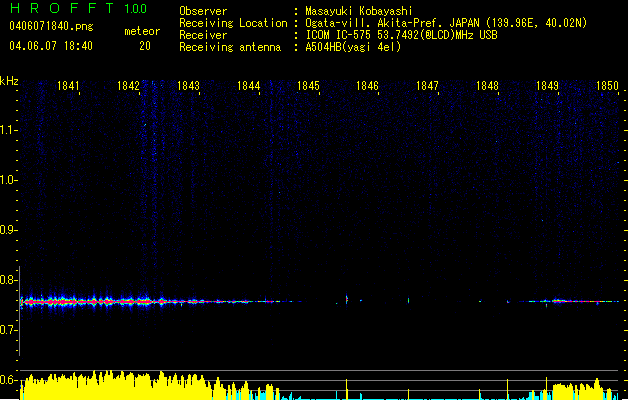The height and width of the screenshot is (400, 629).
Task: Click the Receiving antenna field label
Action: tap(230, 47)
